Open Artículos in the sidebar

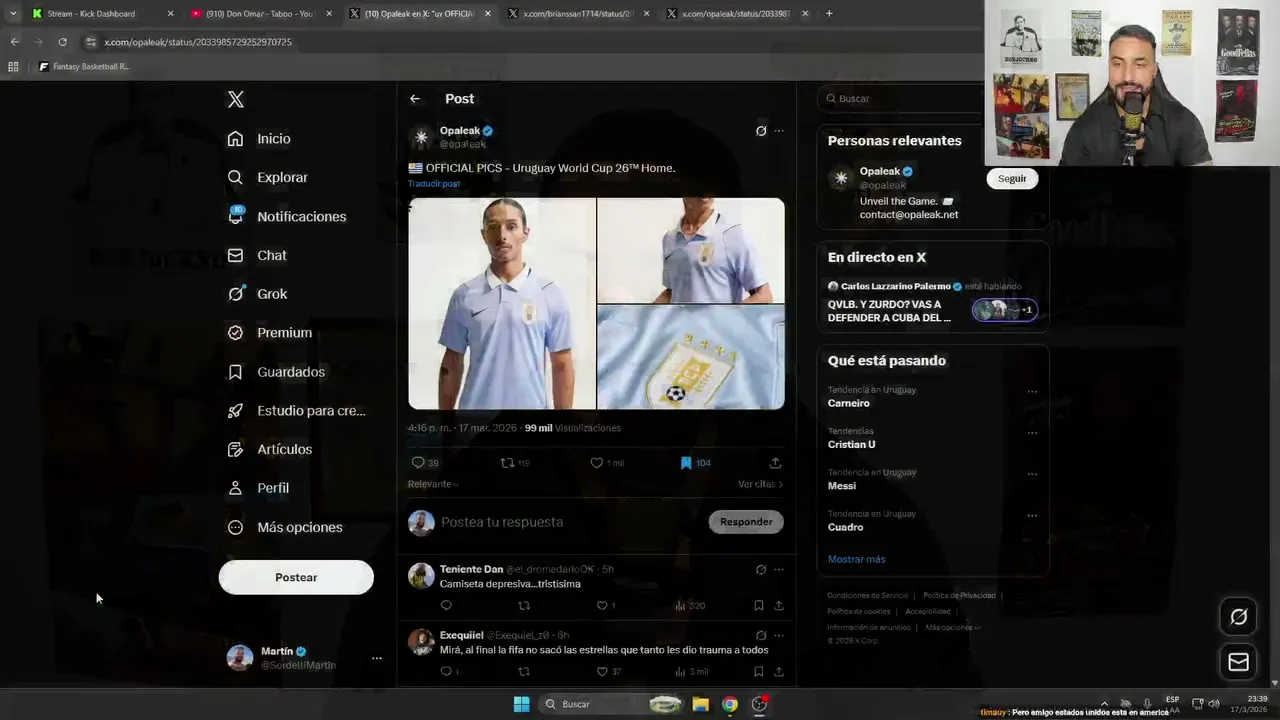point(270,449)
